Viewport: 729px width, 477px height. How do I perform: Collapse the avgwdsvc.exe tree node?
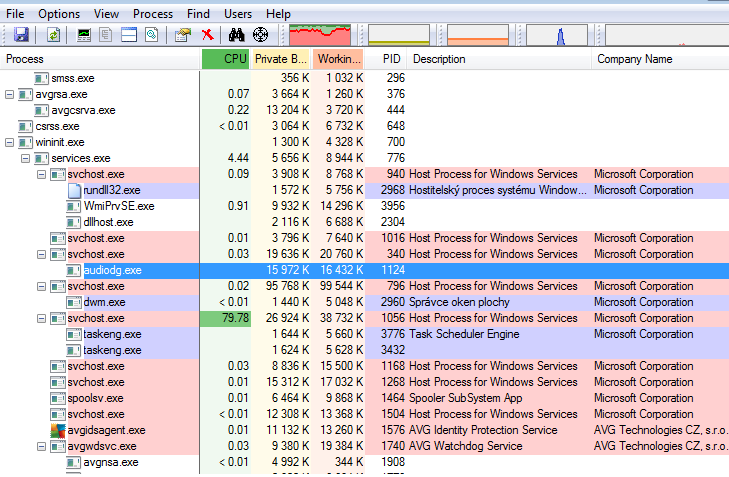click(42, 446)
